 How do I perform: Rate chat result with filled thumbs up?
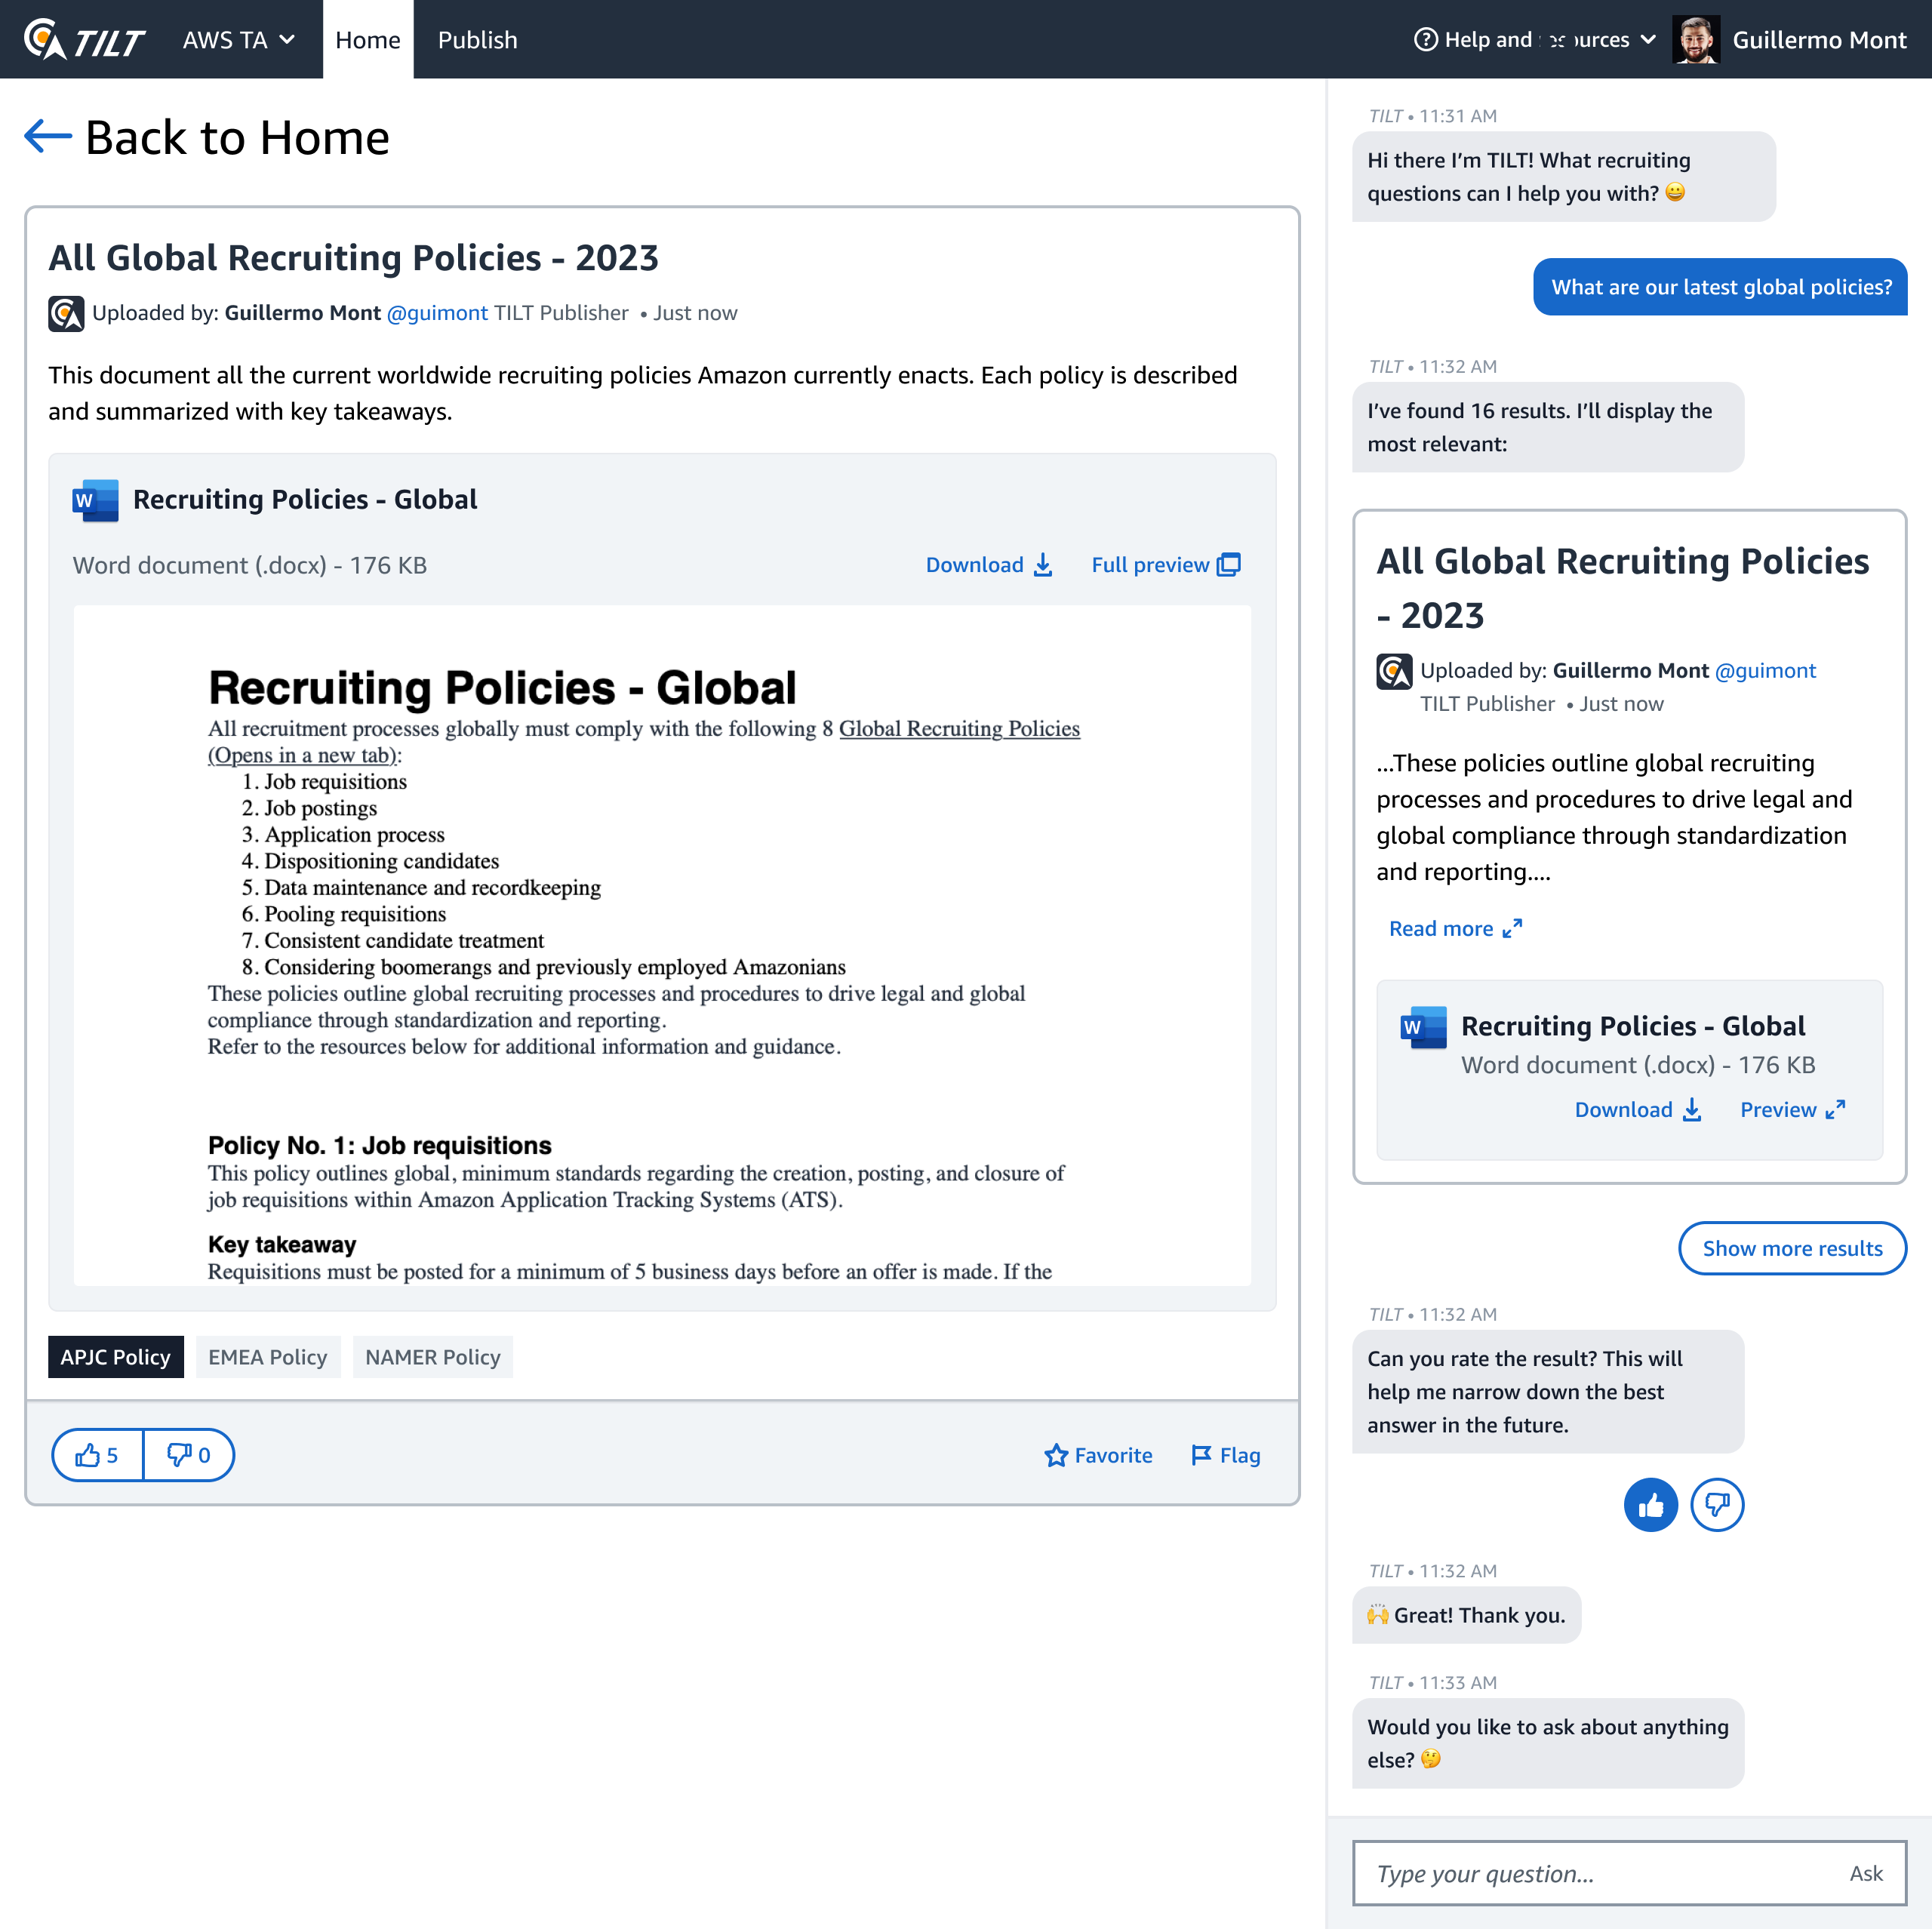(x=1650, y=1504)
